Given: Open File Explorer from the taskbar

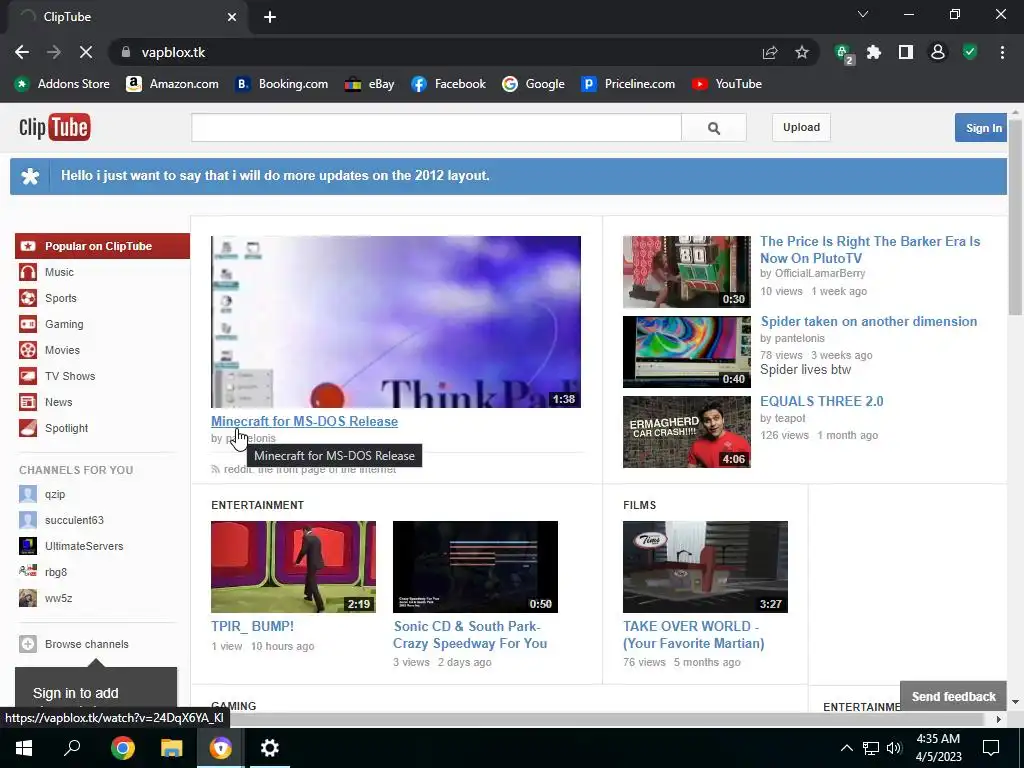Looking at the screenshot, I should pyautogui.click(x=172, y=748).
